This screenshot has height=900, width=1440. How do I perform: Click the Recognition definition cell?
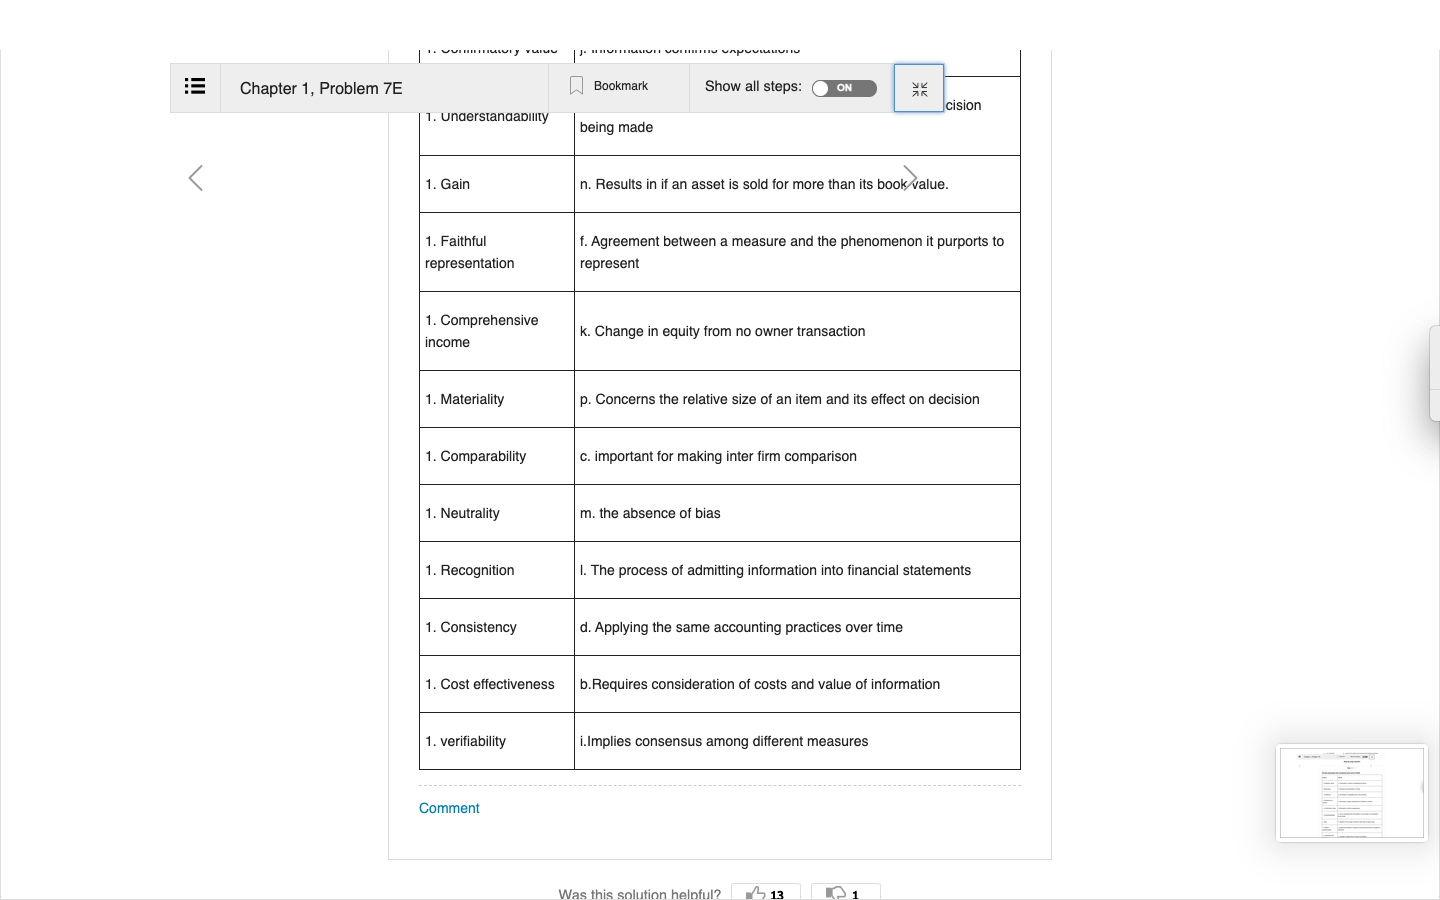[797, 570]
